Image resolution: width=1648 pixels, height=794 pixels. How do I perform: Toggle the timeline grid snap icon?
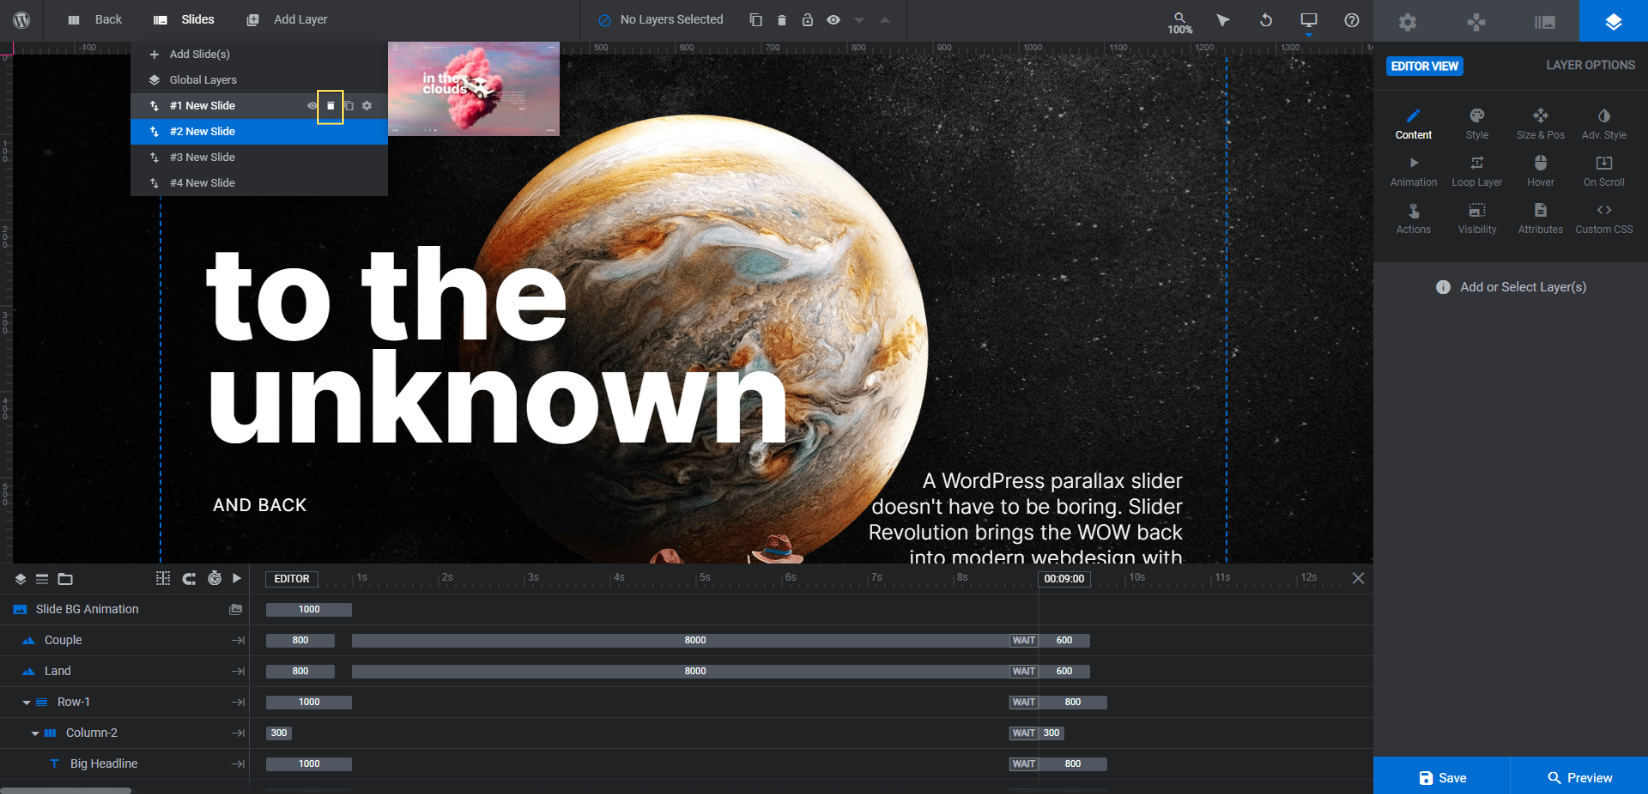[163, 578]
